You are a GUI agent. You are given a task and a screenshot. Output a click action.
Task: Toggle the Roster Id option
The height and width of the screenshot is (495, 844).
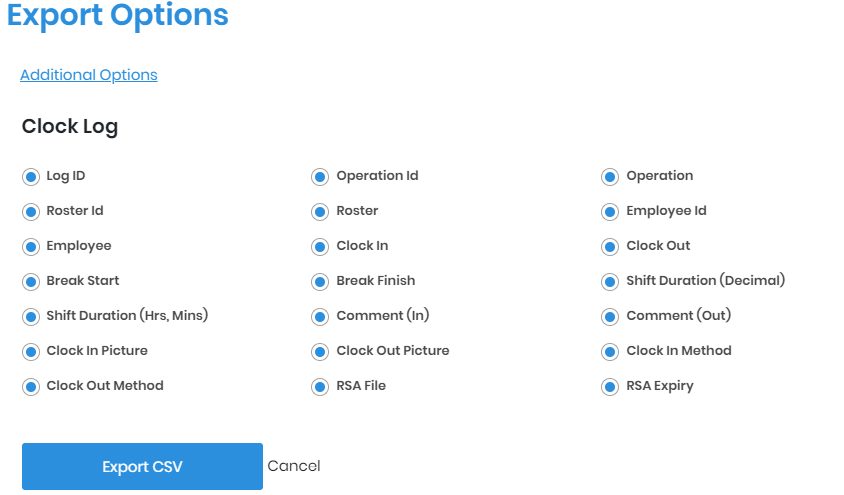30,212
